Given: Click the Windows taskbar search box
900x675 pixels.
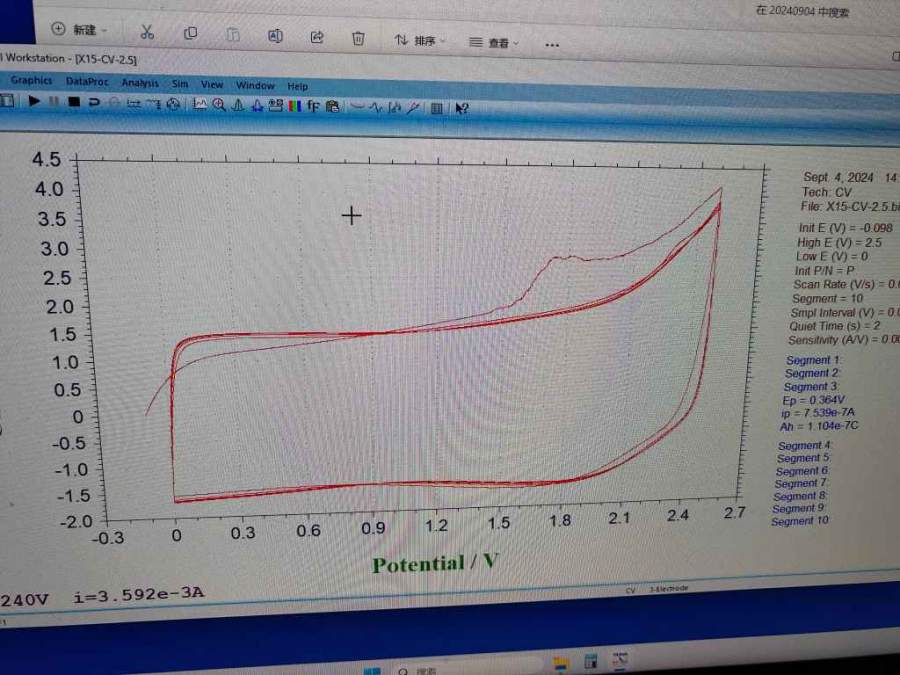Looking at the screenshot, I should 450,670.
